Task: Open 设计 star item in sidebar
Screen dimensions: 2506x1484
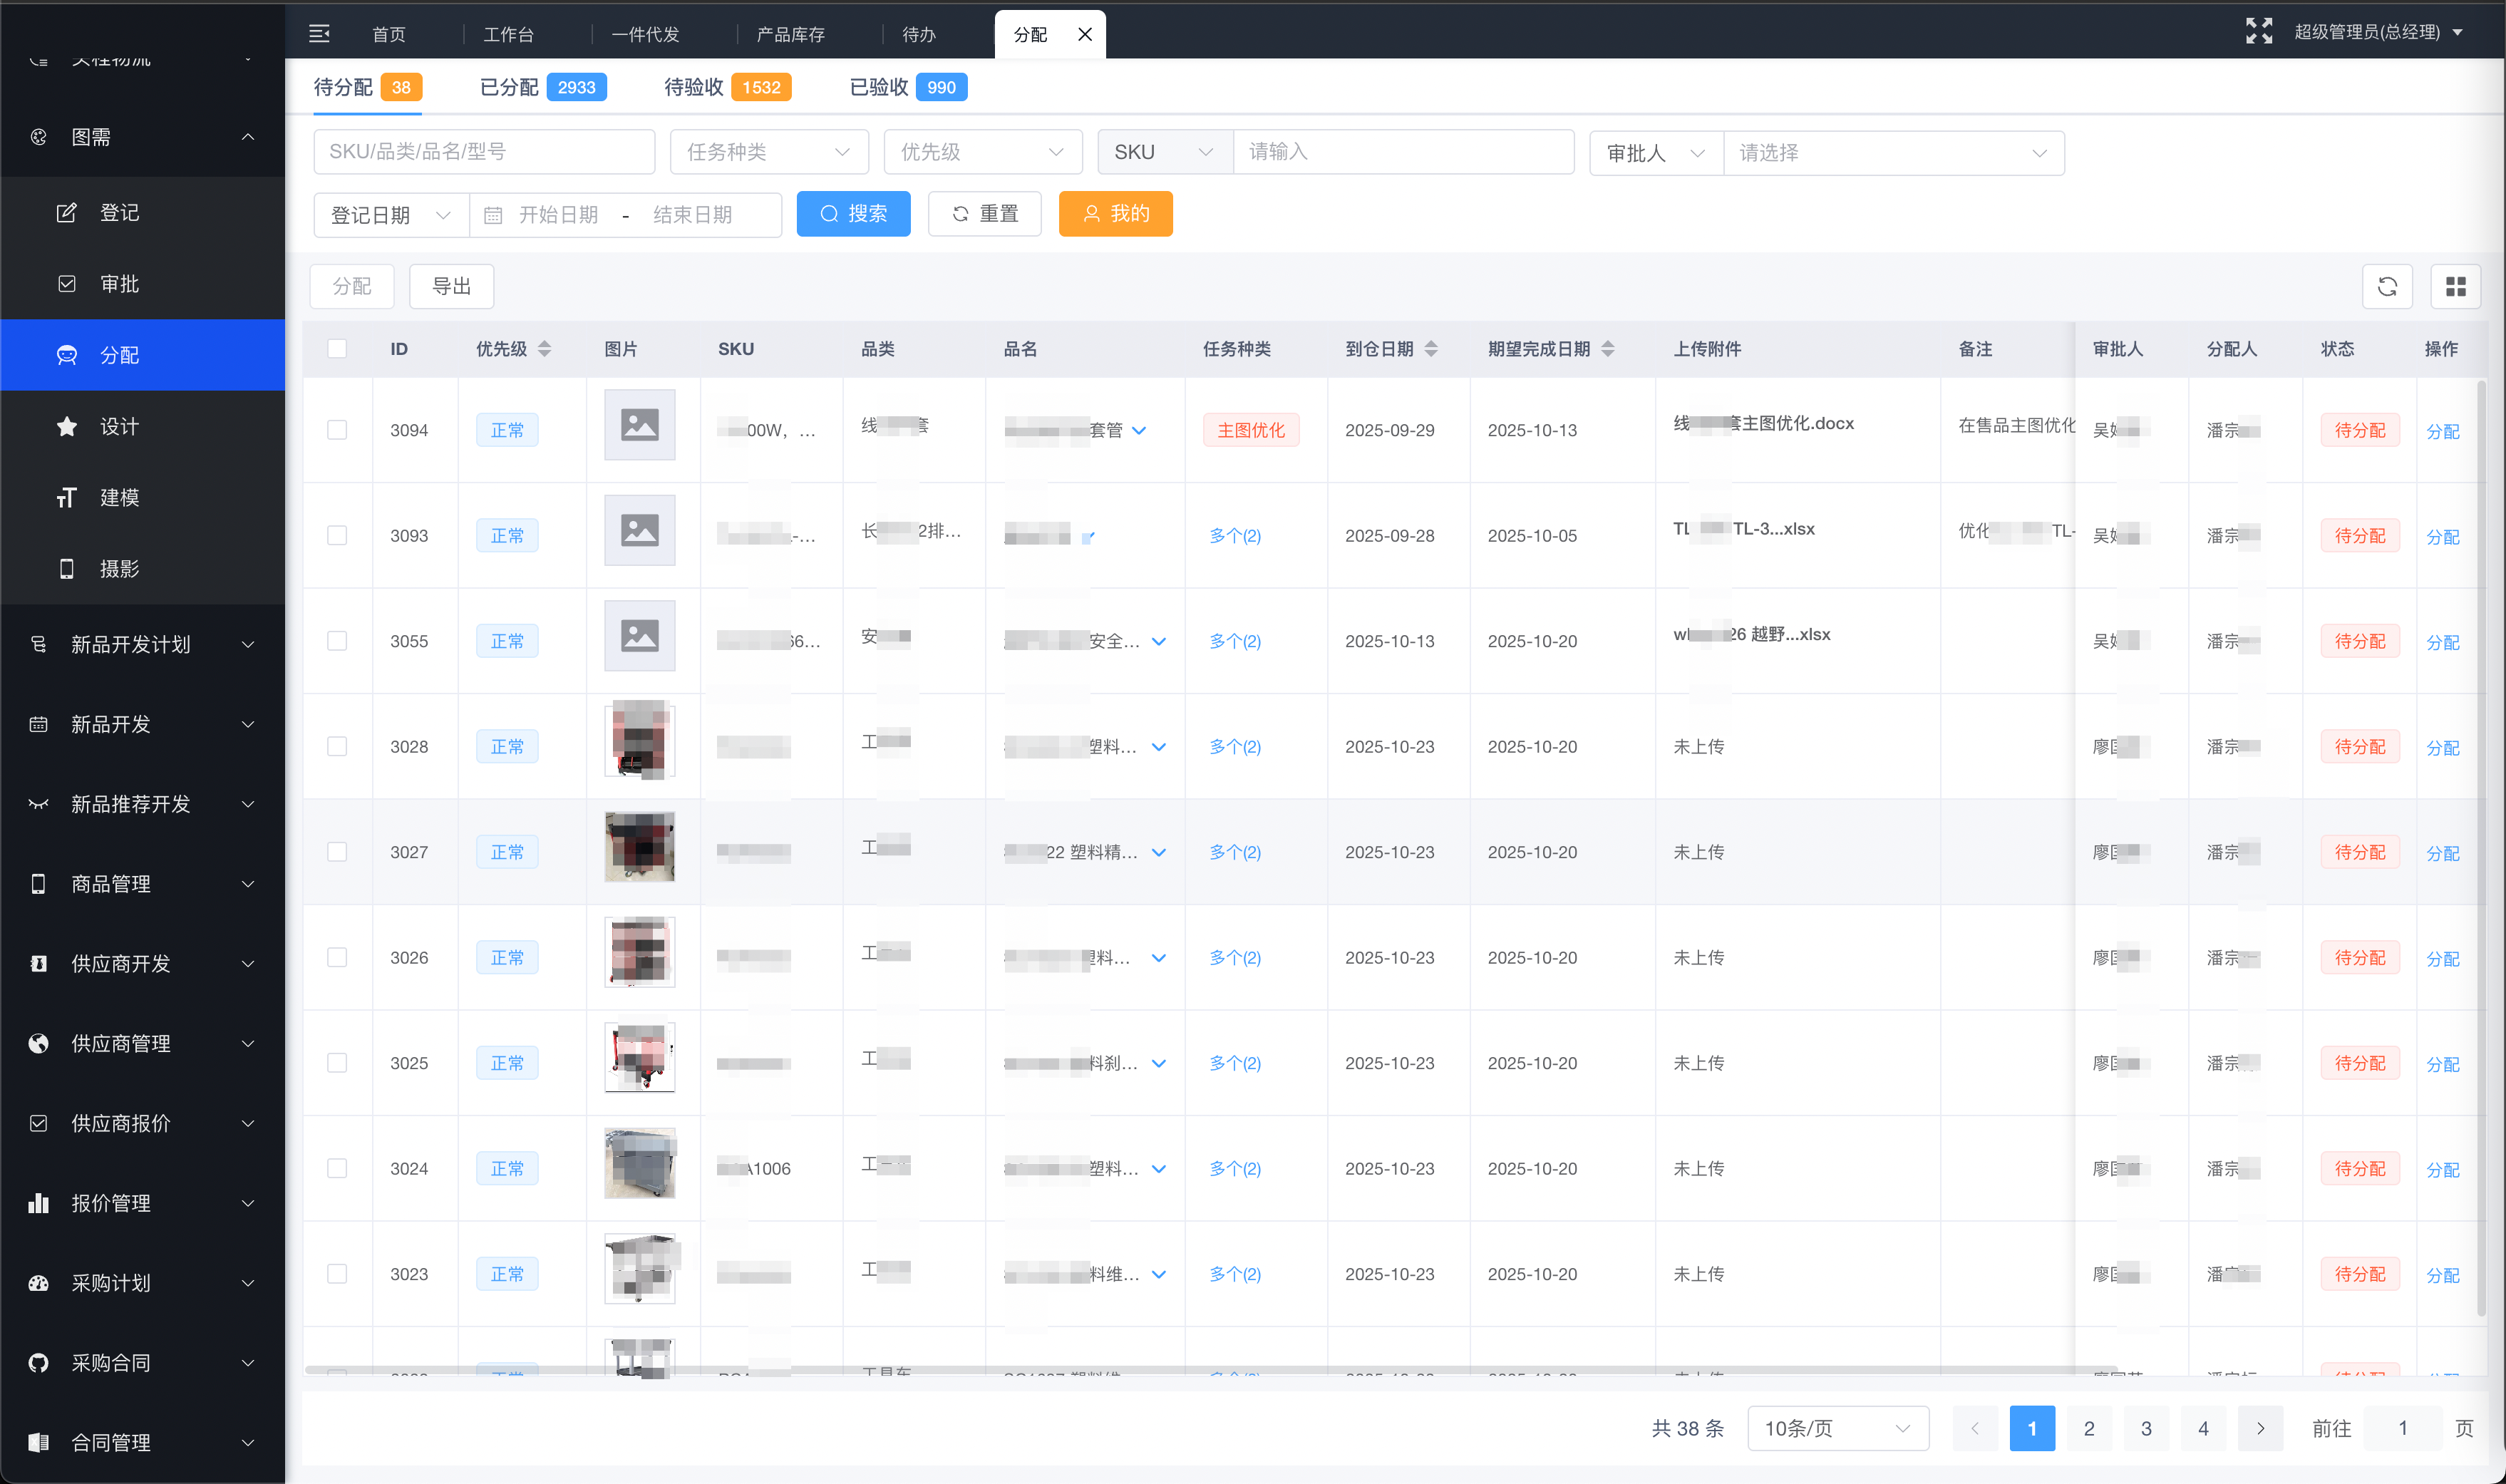Action: 119,427
